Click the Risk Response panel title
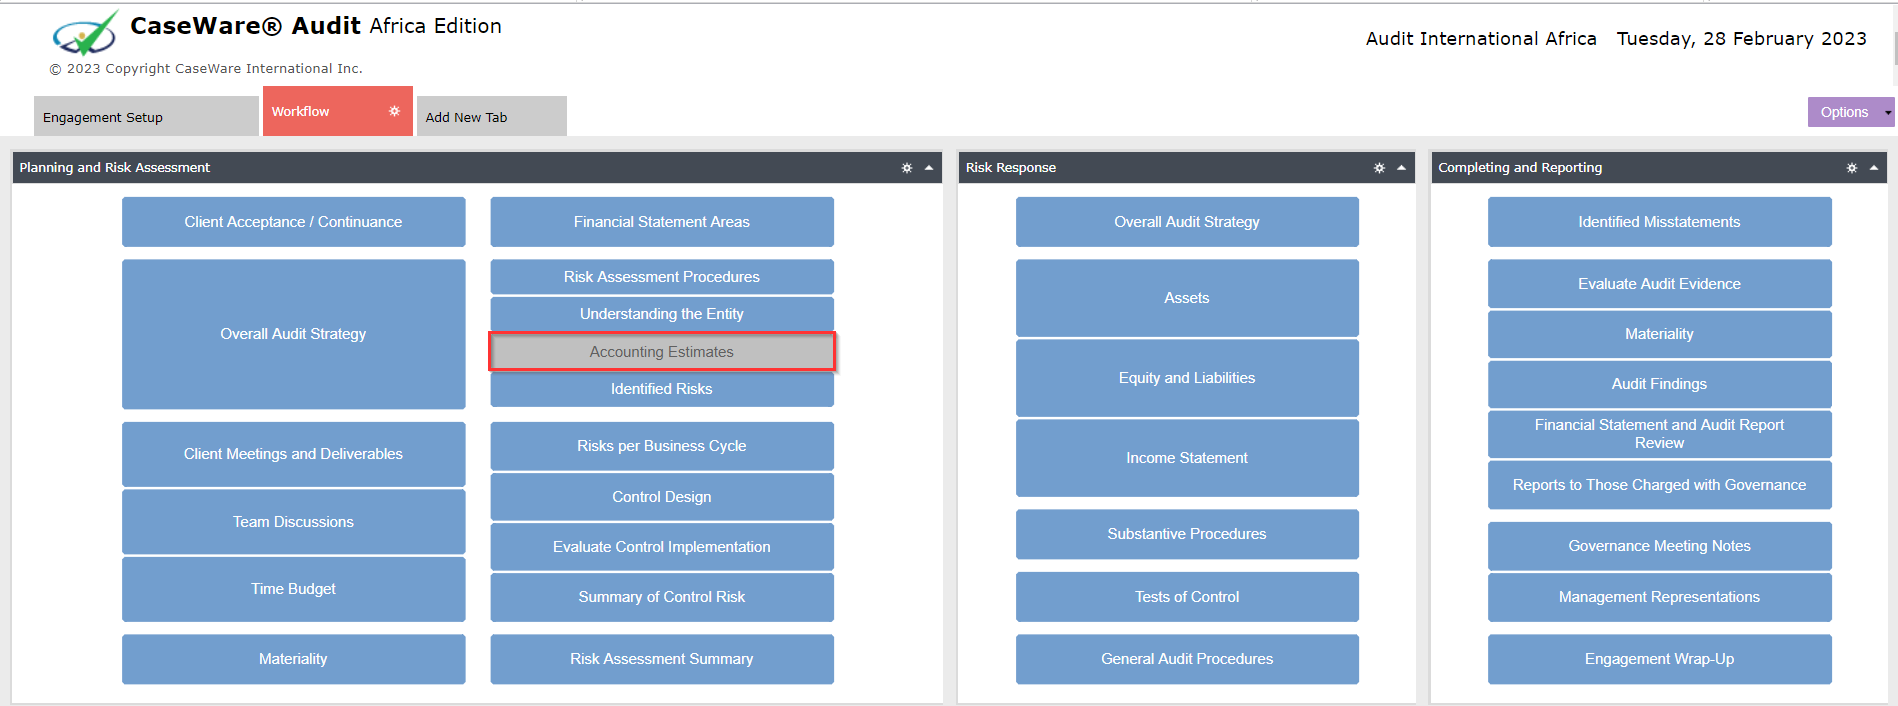Screen dimensions: 1898x706 coord(1011,168)
